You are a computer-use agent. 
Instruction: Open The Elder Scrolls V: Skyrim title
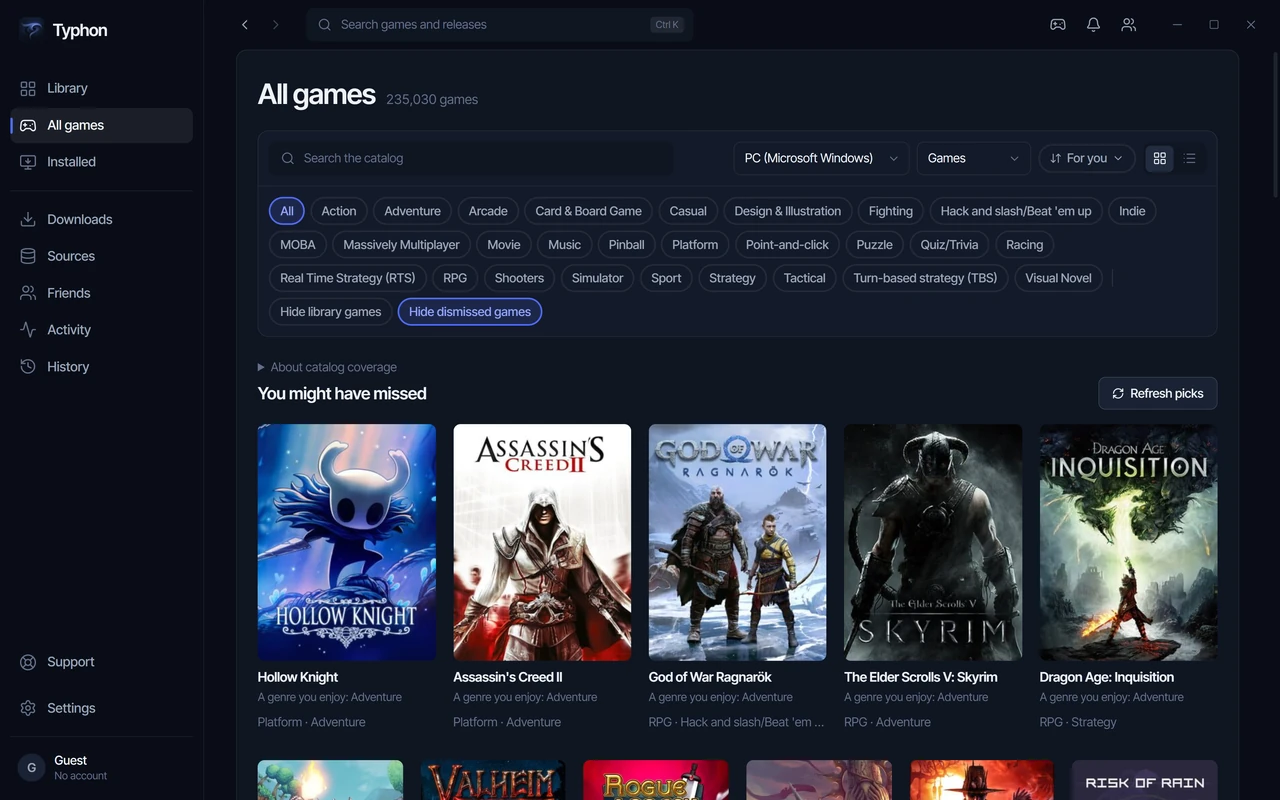921,677
